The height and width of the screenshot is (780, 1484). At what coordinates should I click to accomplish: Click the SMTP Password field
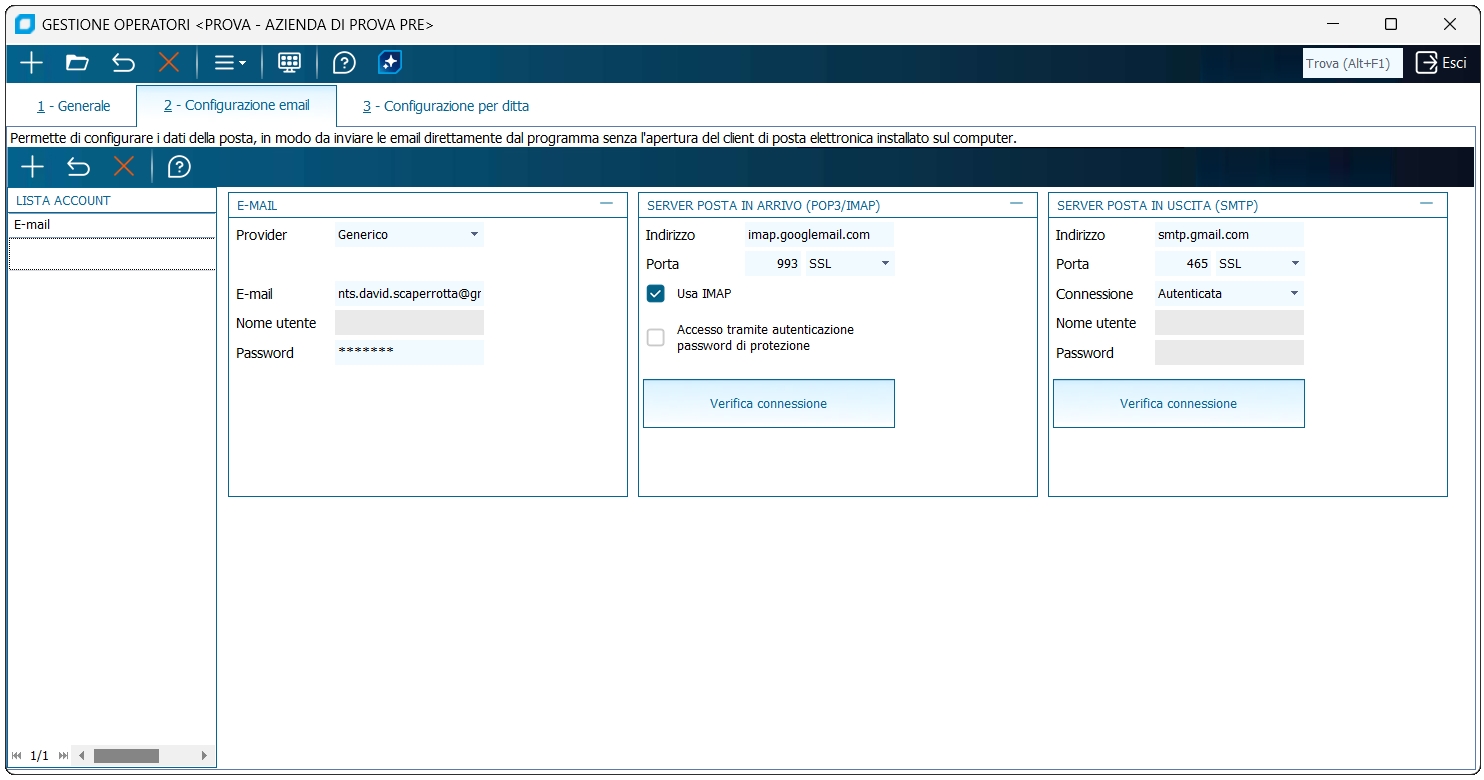1229,353
